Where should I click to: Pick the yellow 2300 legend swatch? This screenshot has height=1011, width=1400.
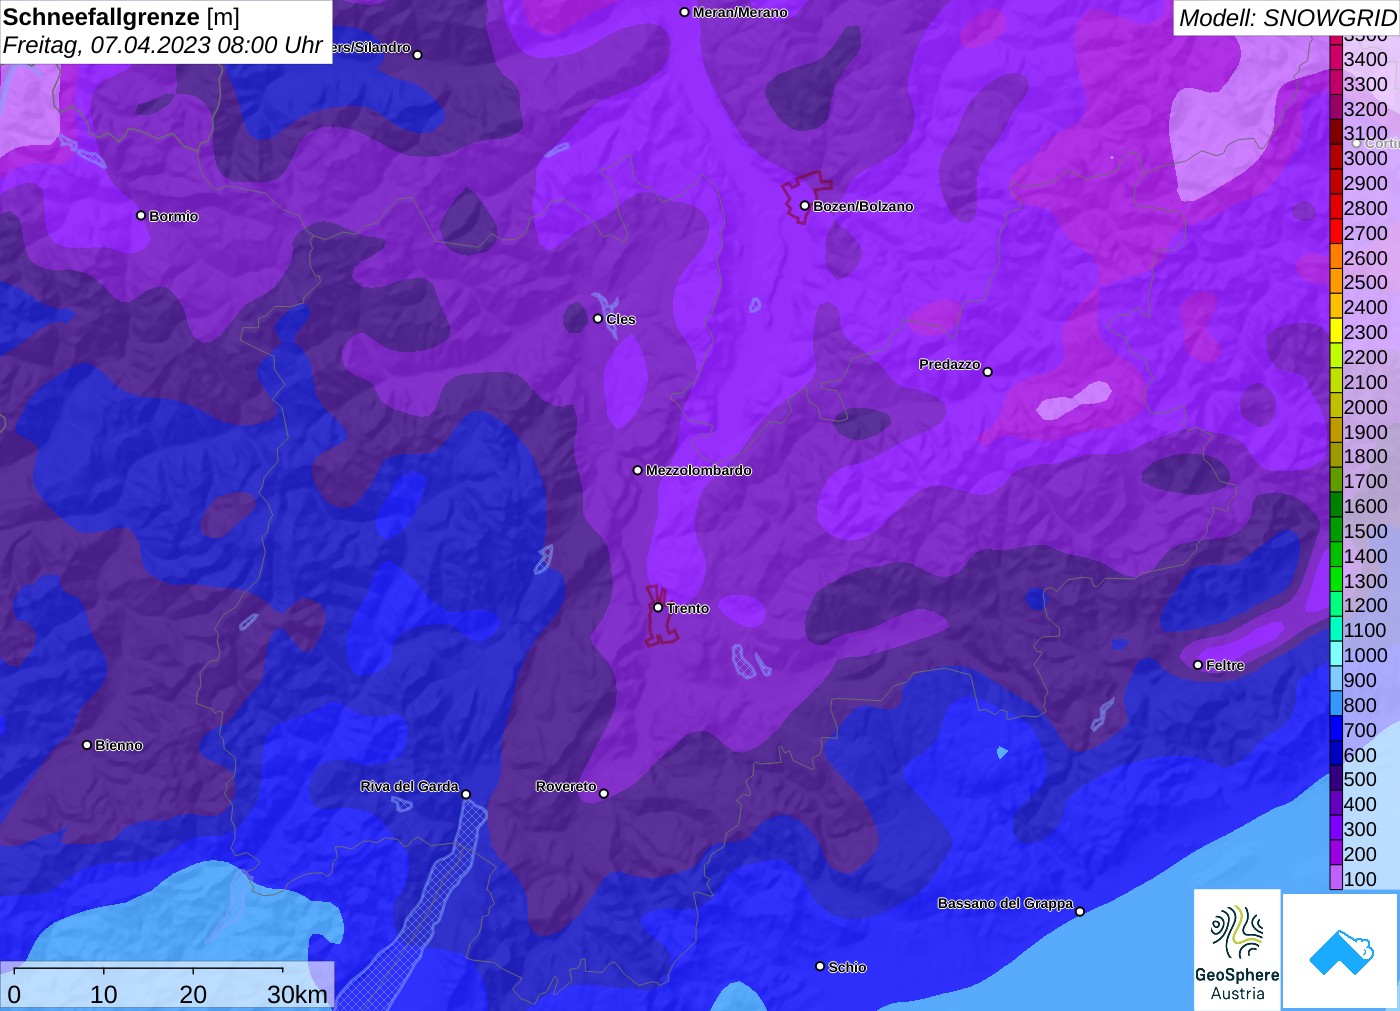1336,332
